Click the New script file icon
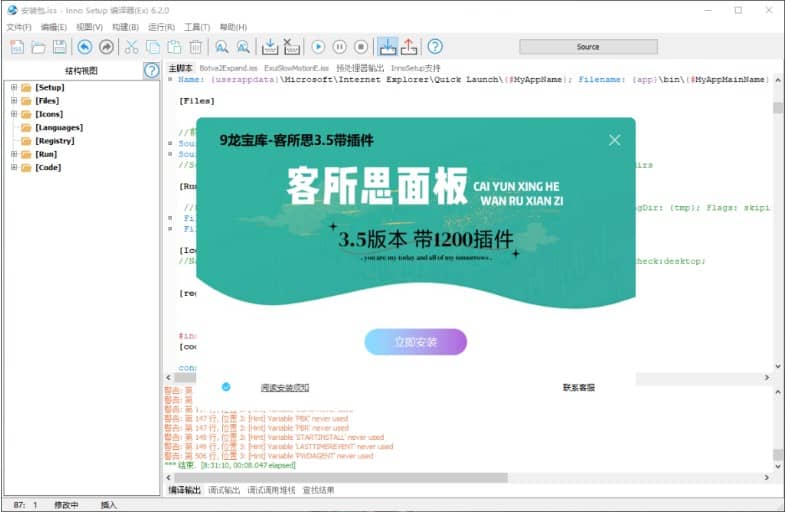The width and height of the screenshot is (785, 512). pos(17,47)
